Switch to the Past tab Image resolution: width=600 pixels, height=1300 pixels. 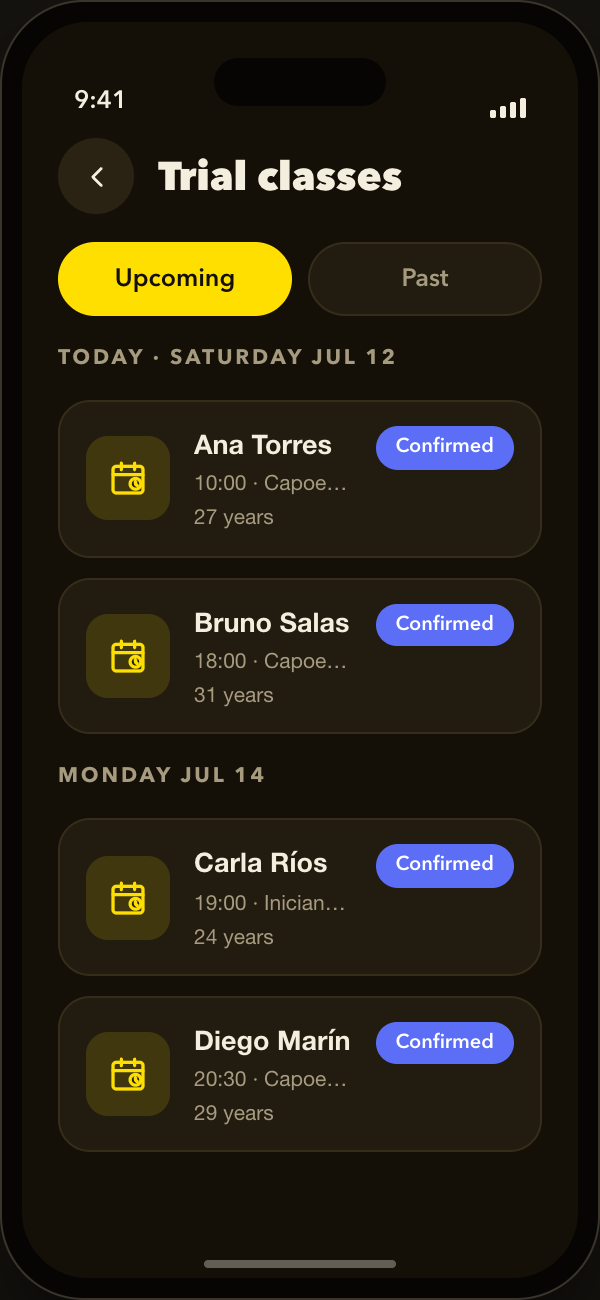point(425,279)
